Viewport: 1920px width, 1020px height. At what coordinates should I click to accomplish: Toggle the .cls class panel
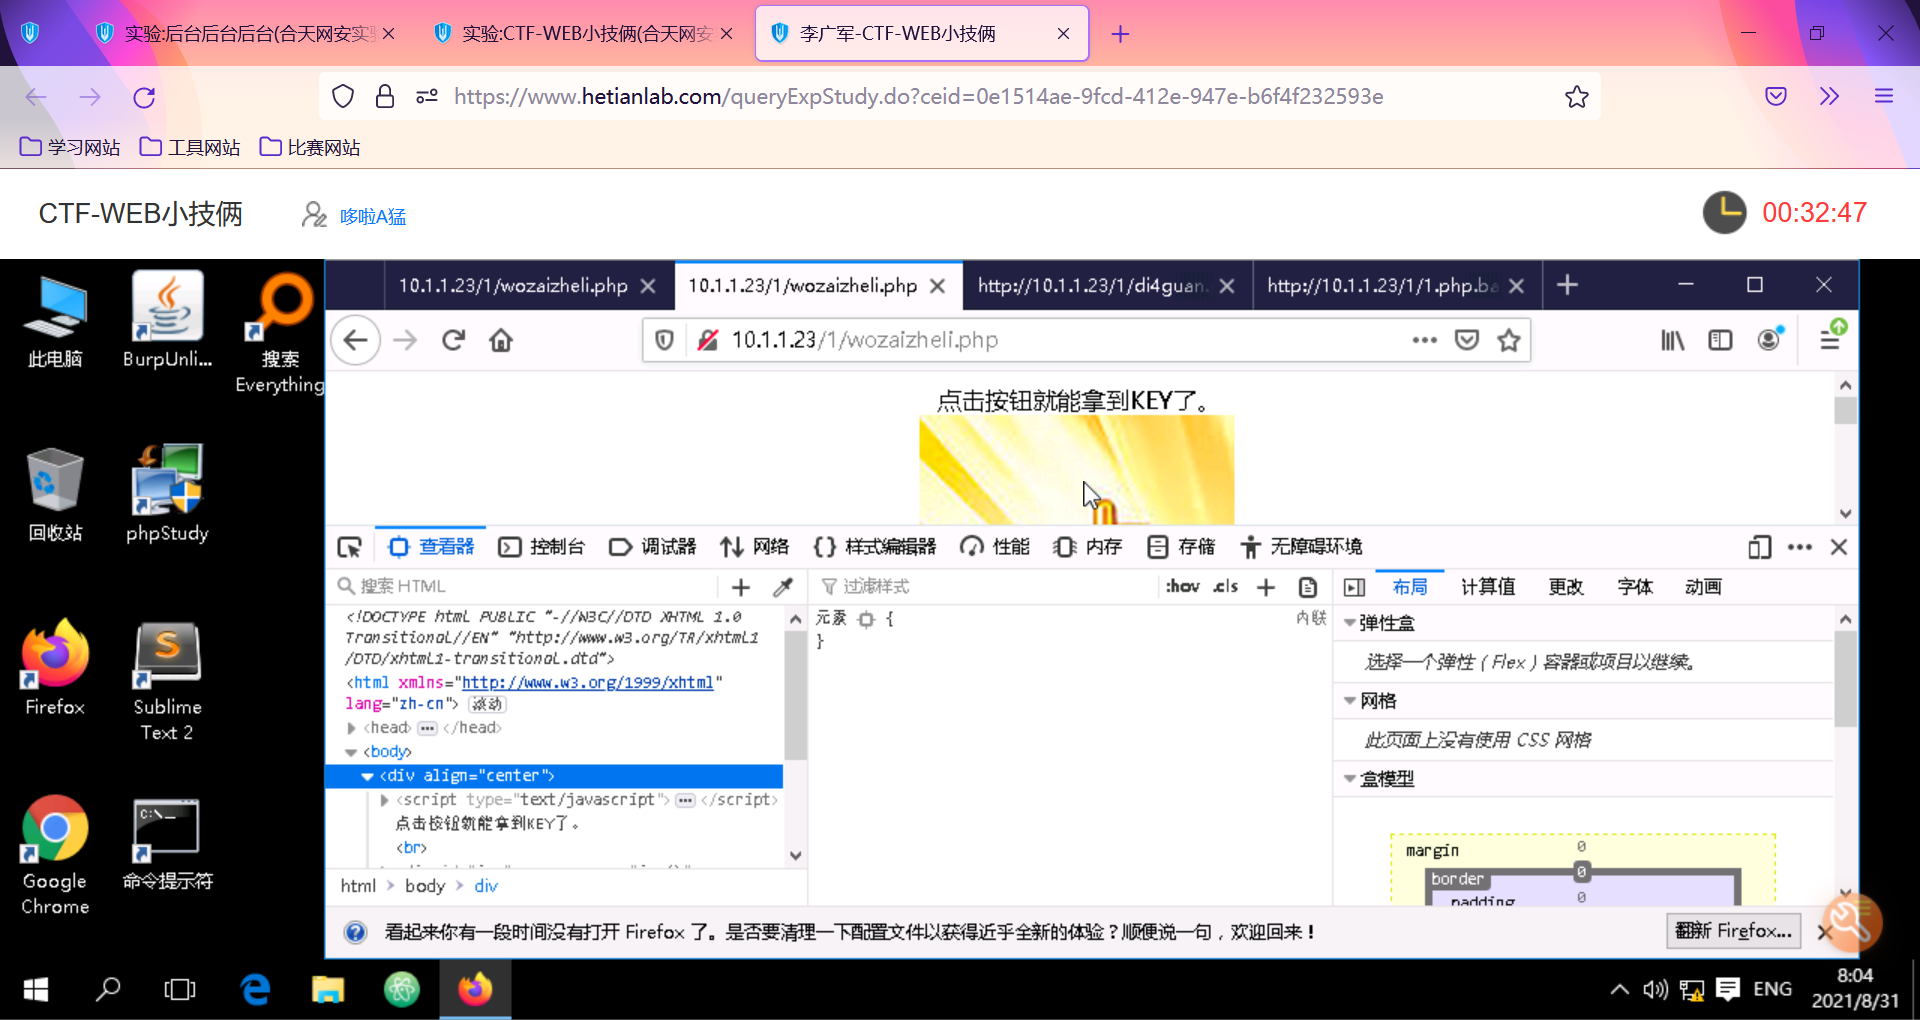[1226, 587]
